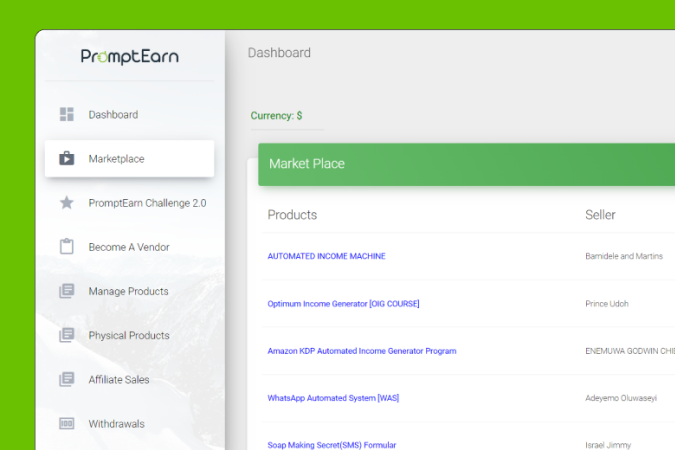Click the star icon for PromptEarn Challenge

coord(67,203)
